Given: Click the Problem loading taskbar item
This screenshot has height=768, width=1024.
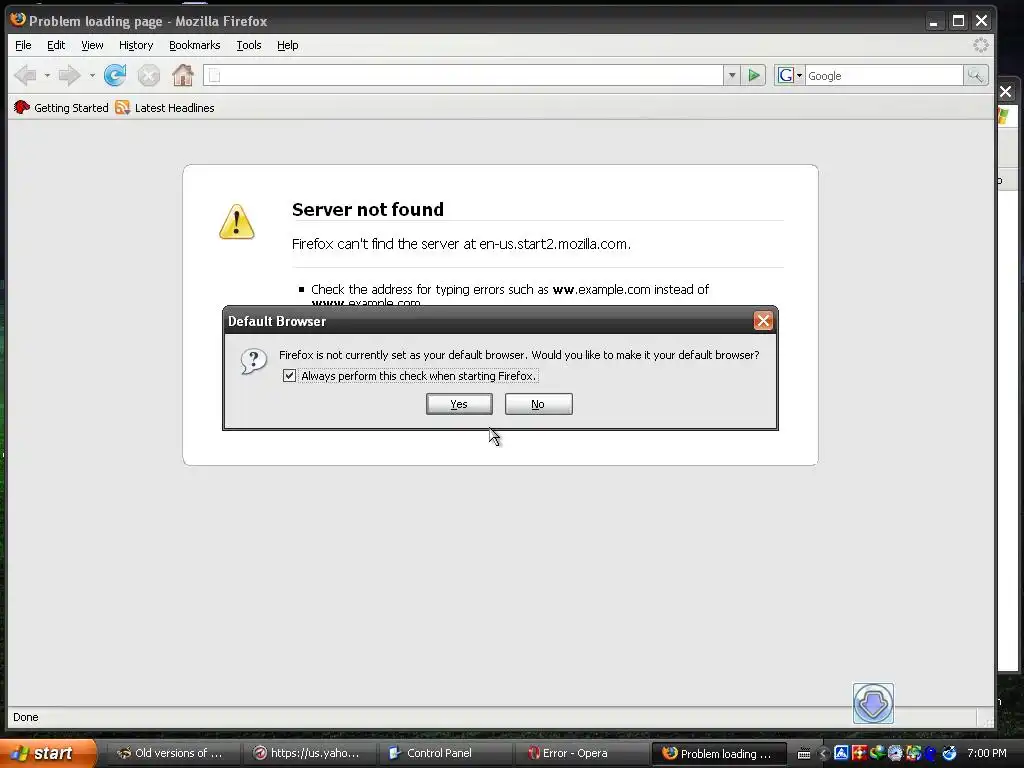Looking at the screenshot, I should click(718, 753).
